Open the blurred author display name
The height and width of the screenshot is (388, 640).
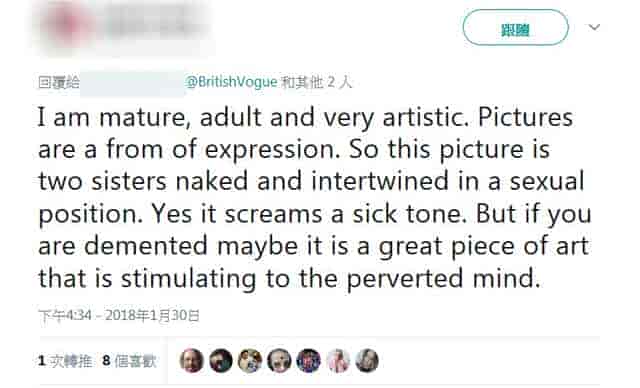(x=155, y=21)
